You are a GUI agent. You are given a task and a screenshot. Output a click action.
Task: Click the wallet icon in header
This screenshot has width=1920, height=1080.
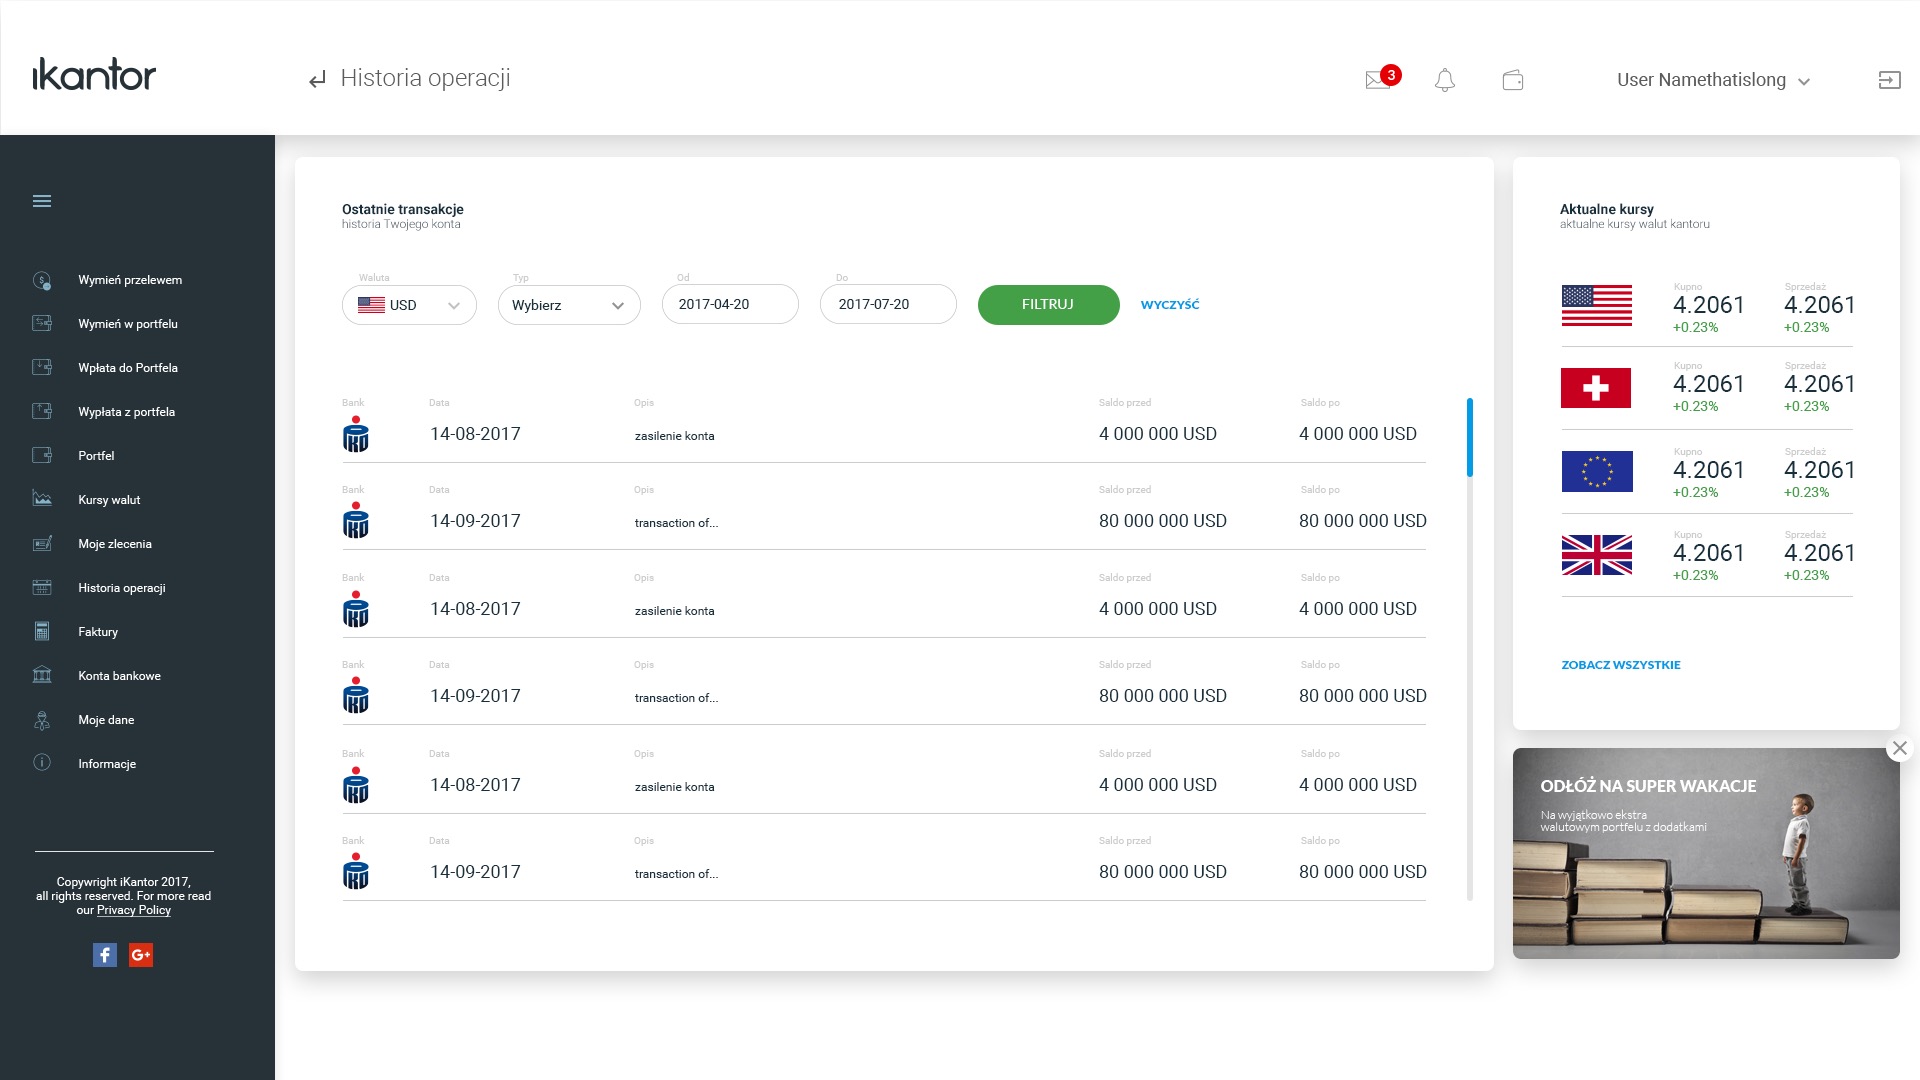[1513, 80]
